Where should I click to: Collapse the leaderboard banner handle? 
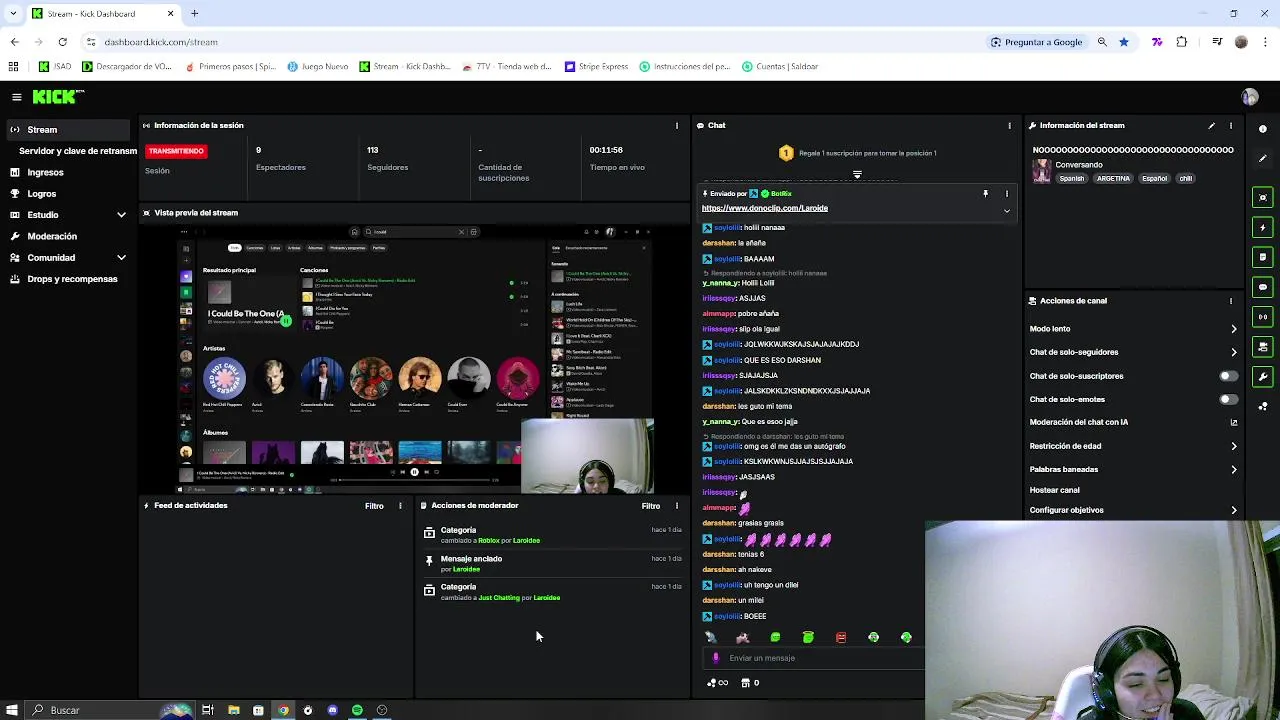[857, 175]
